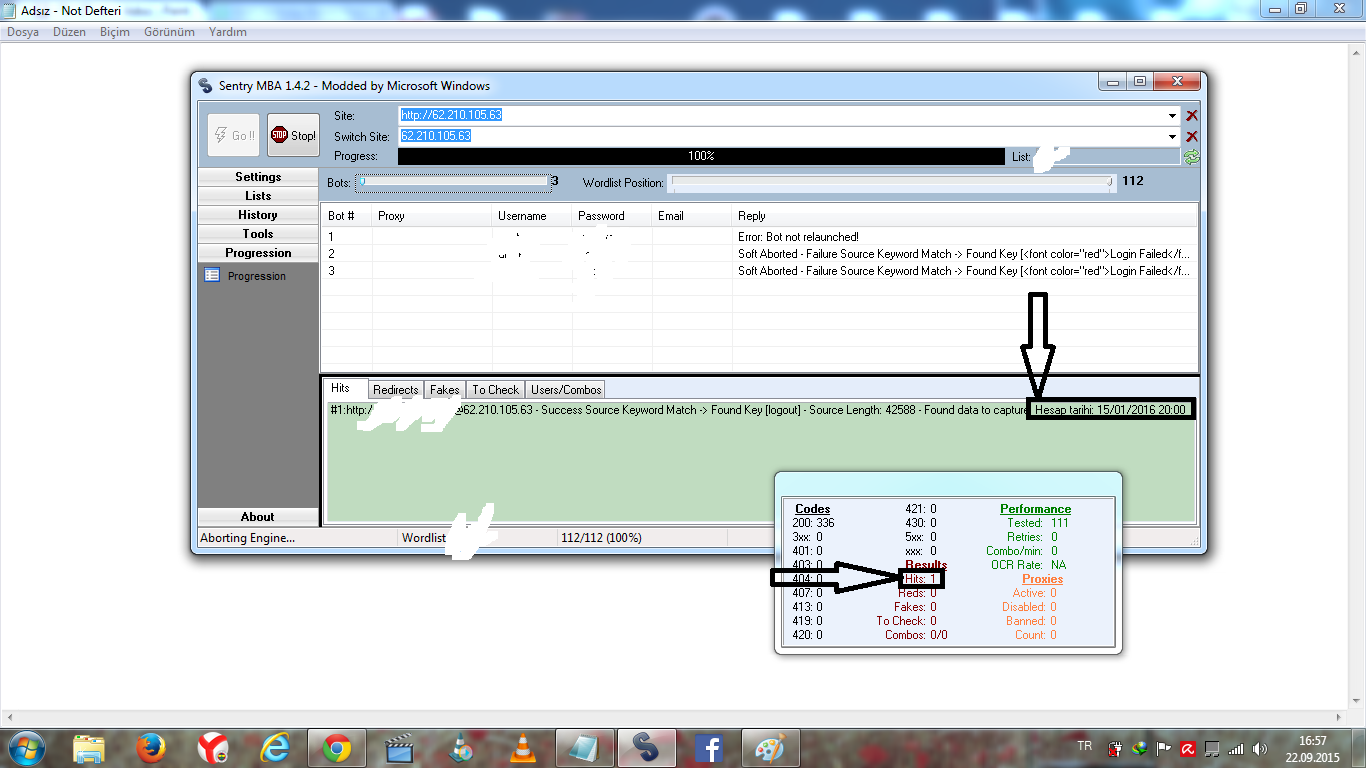Switch to the Users/Combos tab
The width and height of the screenshot is (1366, 768).
click(x=566, y=390)
